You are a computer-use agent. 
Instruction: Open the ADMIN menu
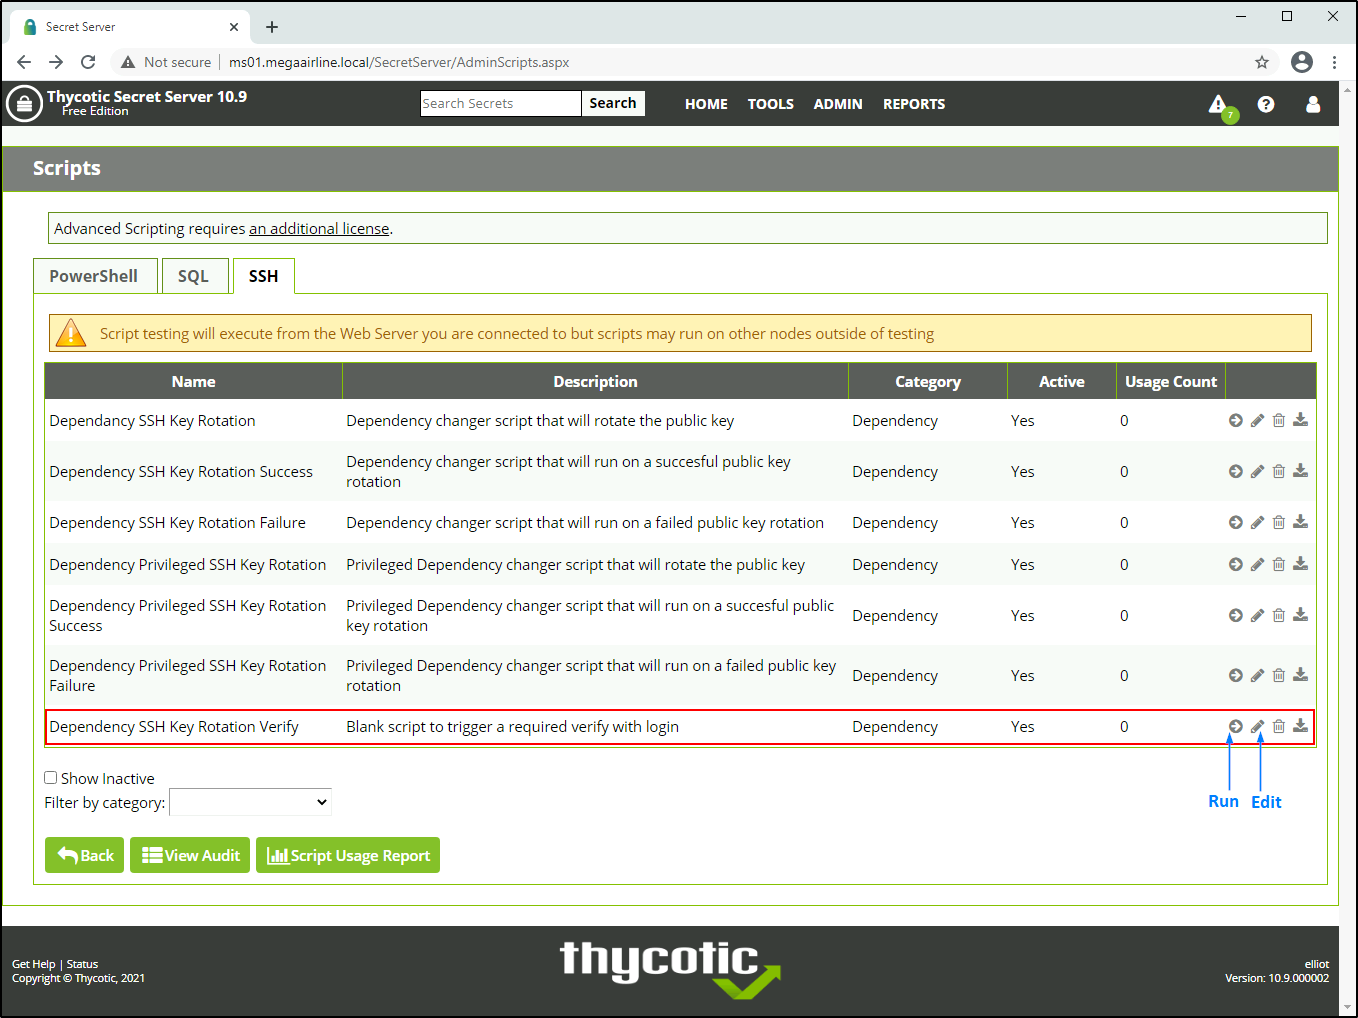837,104
